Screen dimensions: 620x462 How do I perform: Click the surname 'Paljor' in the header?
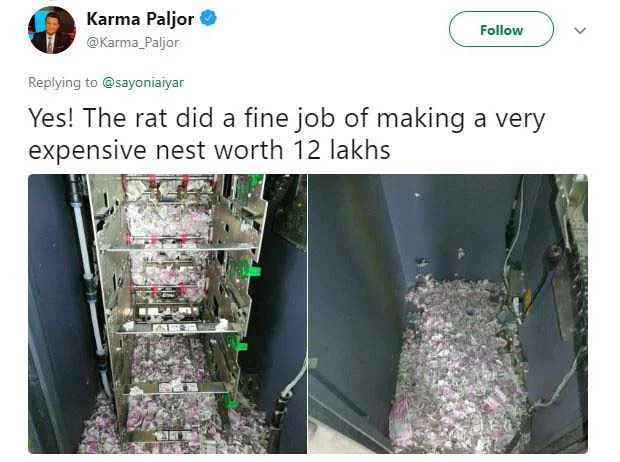tap(170, 19)
